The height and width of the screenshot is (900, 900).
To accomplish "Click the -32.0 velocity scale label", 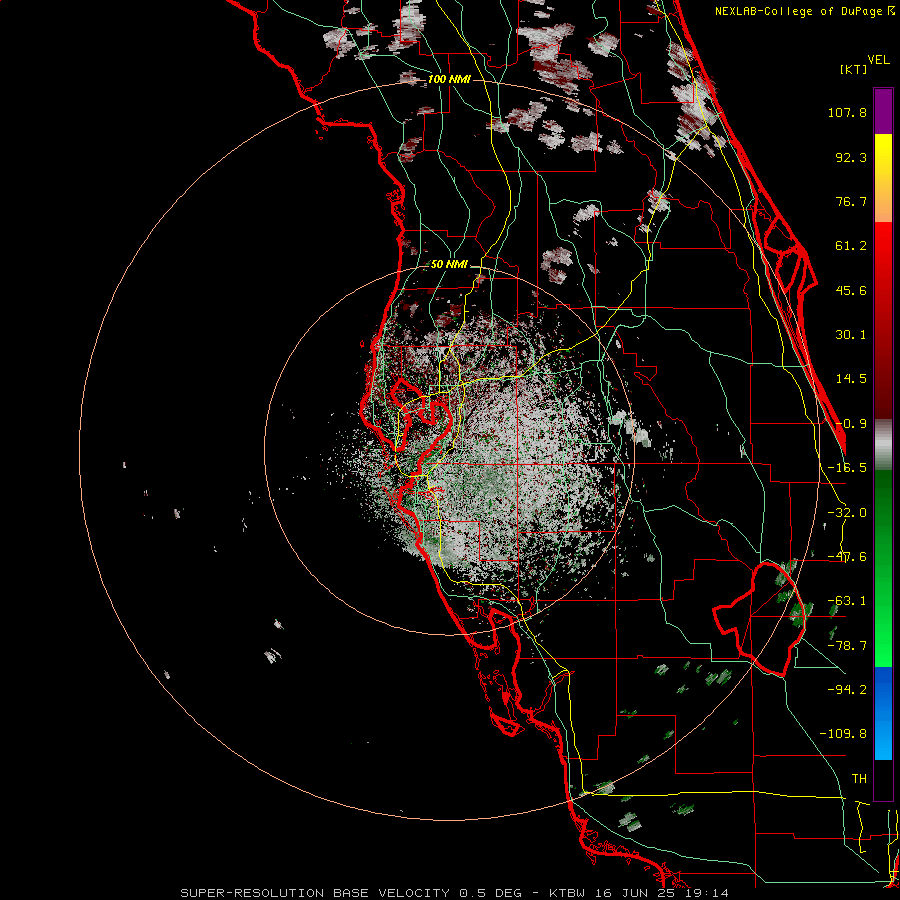I will tap(847, 513).
